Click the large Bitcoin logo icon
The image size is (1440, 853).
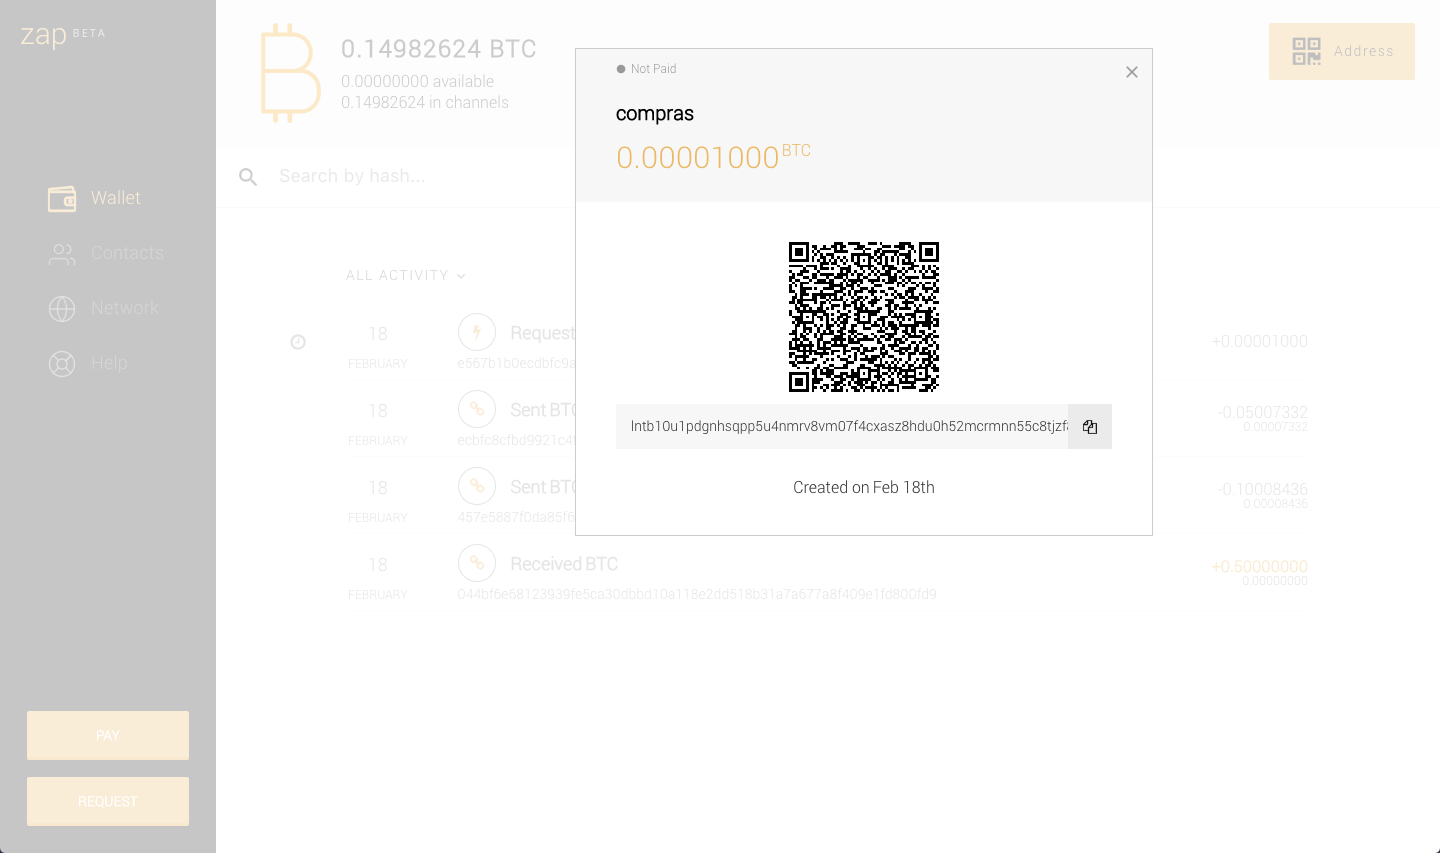[x=290, y=73]
